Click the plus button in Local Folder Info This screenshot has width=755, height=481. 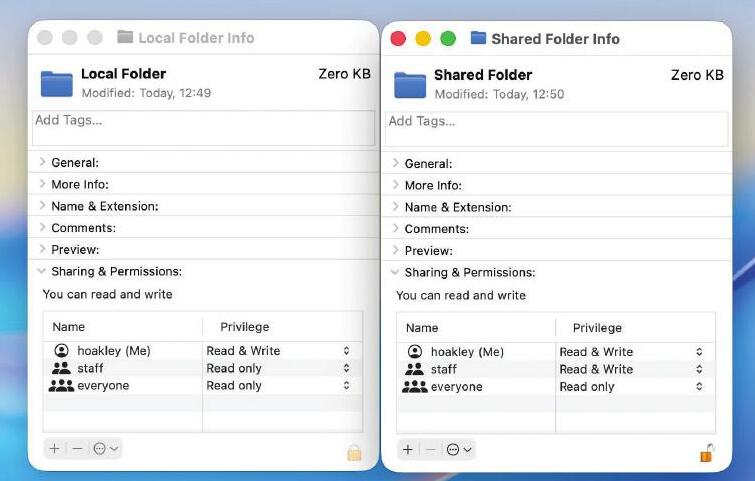coord(54,449)
